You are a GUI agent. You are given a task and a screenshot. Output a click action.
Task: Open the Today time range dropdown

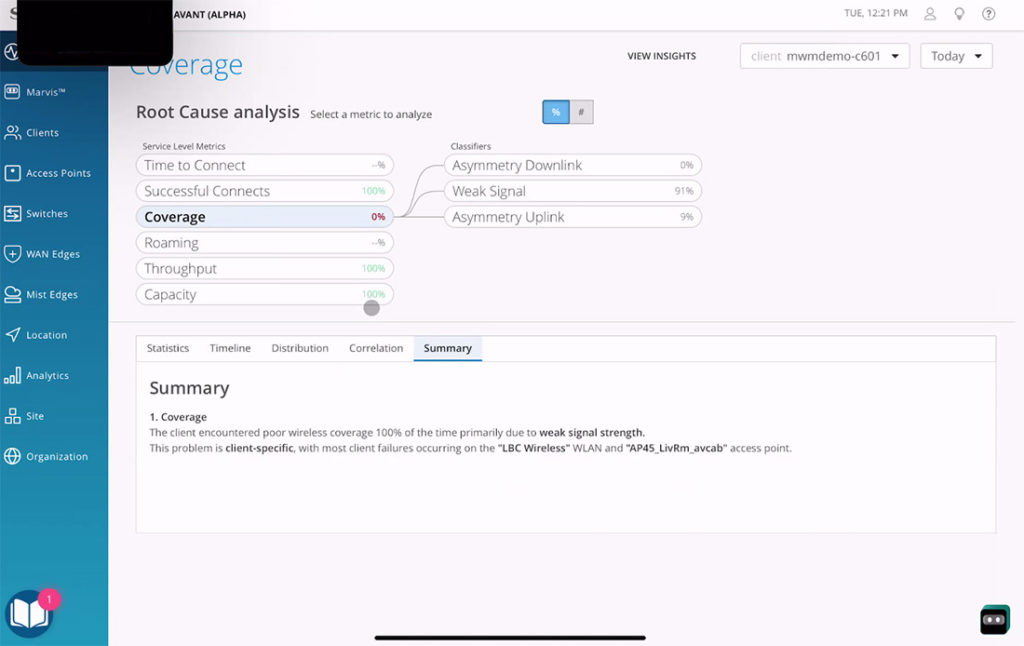pyautogui.click(x=956, y=56)
